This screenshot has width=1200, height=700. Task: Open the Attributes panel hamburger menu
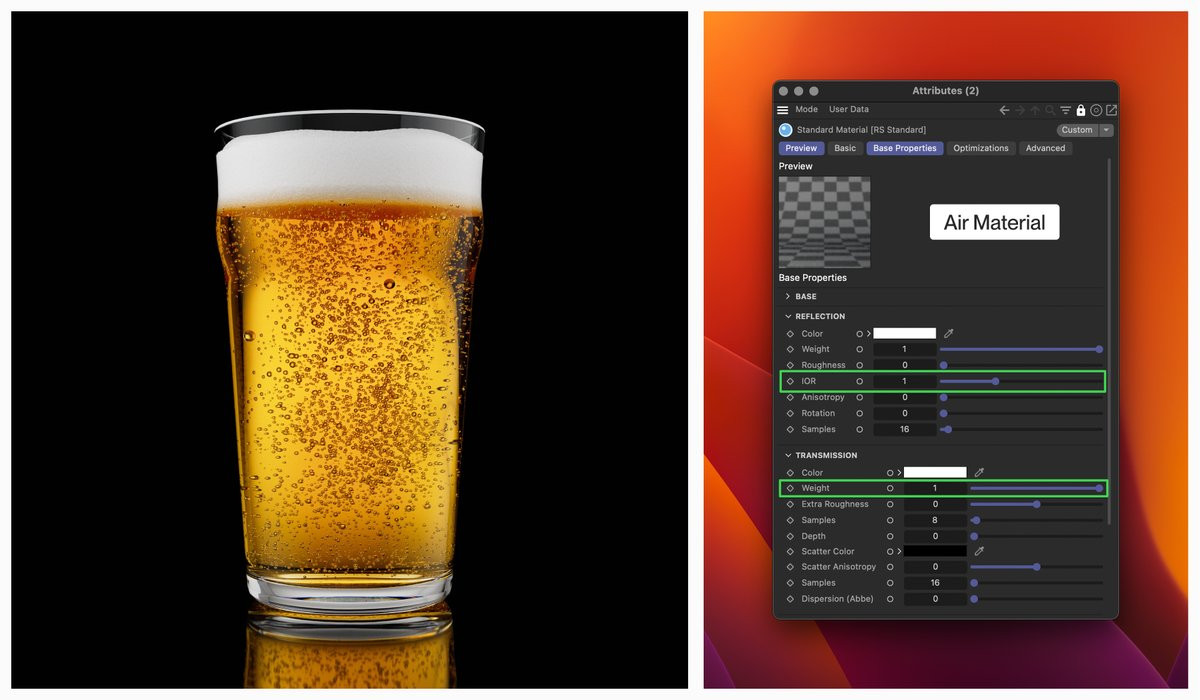(x=783, y=110)
